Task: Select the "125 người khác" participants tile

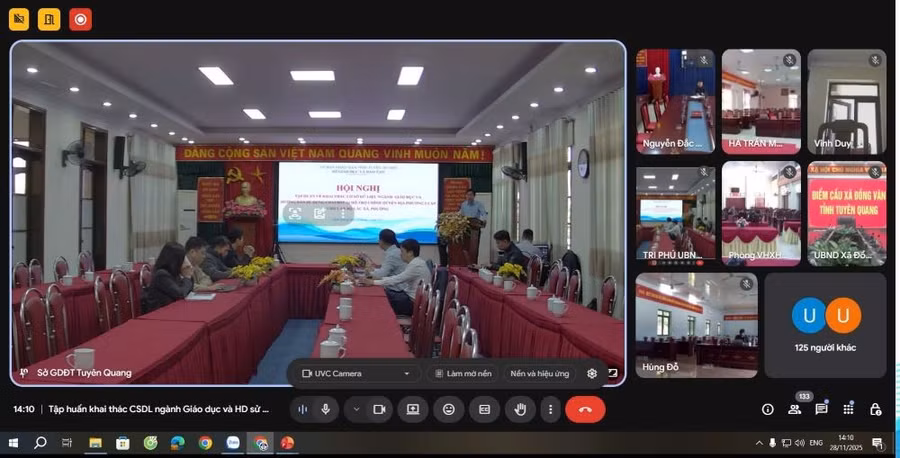Action: [825, 325]
